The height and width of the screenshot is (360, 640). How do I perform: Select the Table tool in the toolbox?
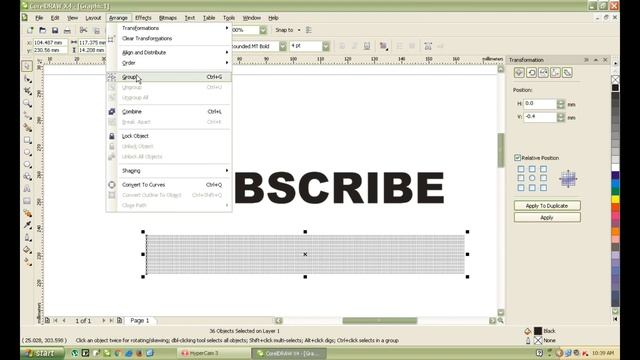(x=27, y=201)
